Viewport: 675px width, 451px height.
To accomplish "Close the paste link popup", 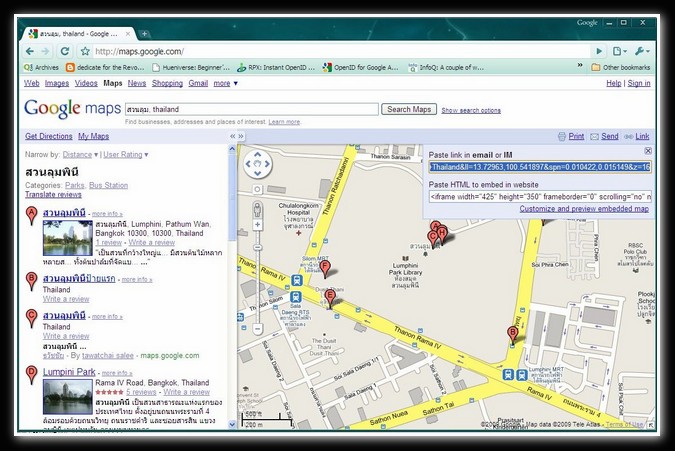I will (648, 151).
